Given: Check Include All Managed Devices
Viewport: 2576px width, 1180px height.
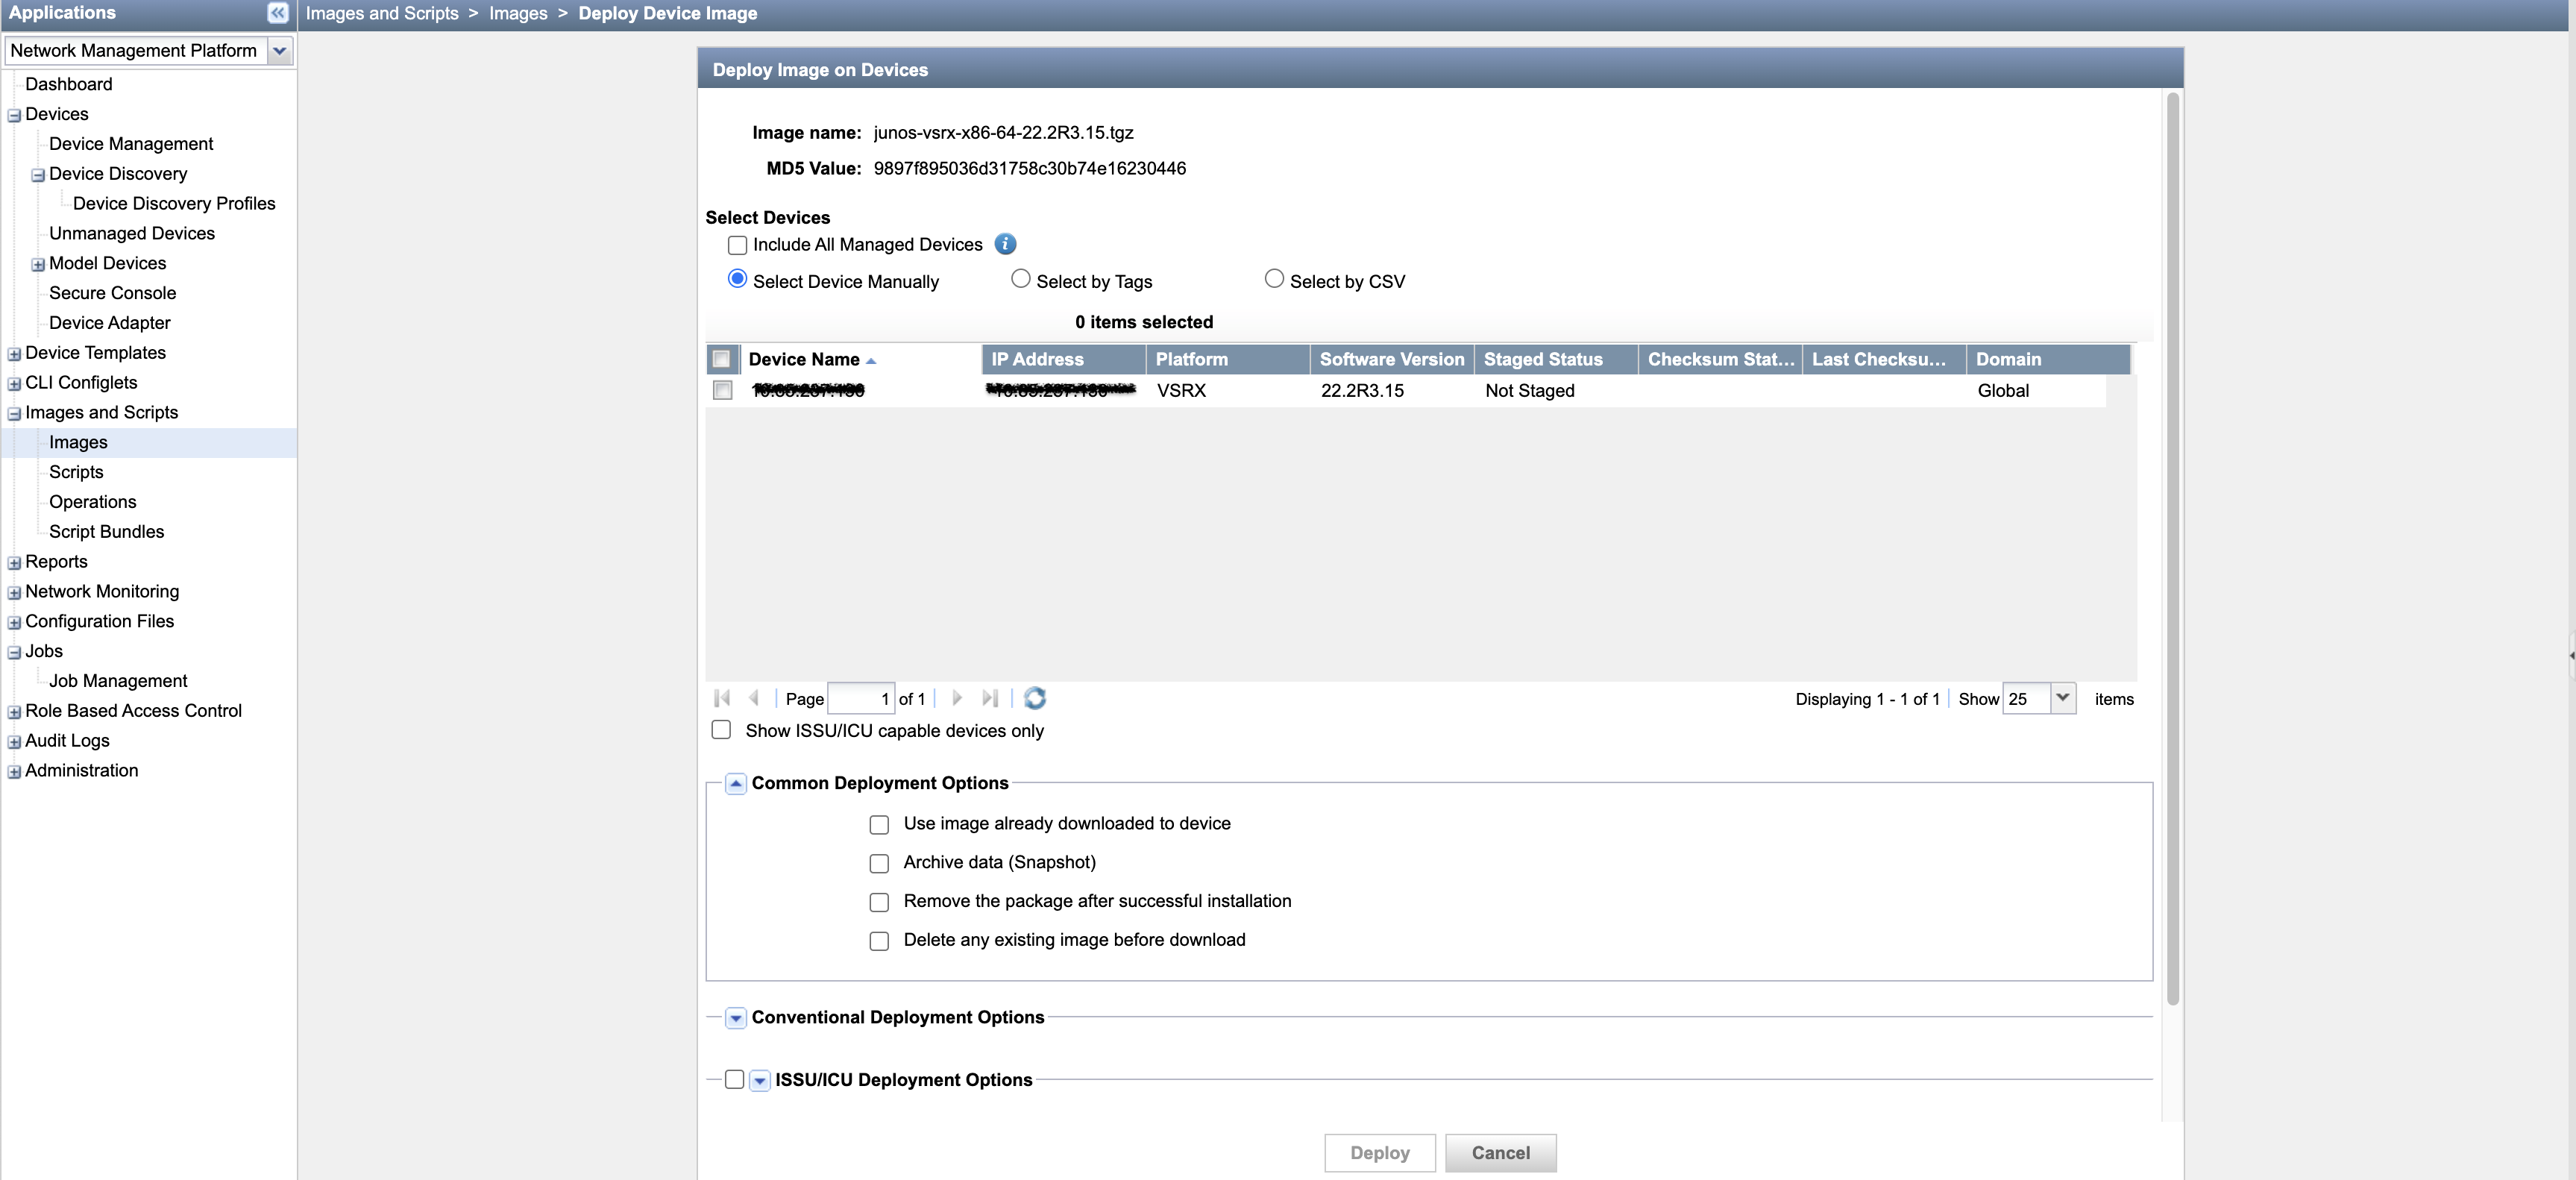Looking at the screenshot, I should pos(737,245).
